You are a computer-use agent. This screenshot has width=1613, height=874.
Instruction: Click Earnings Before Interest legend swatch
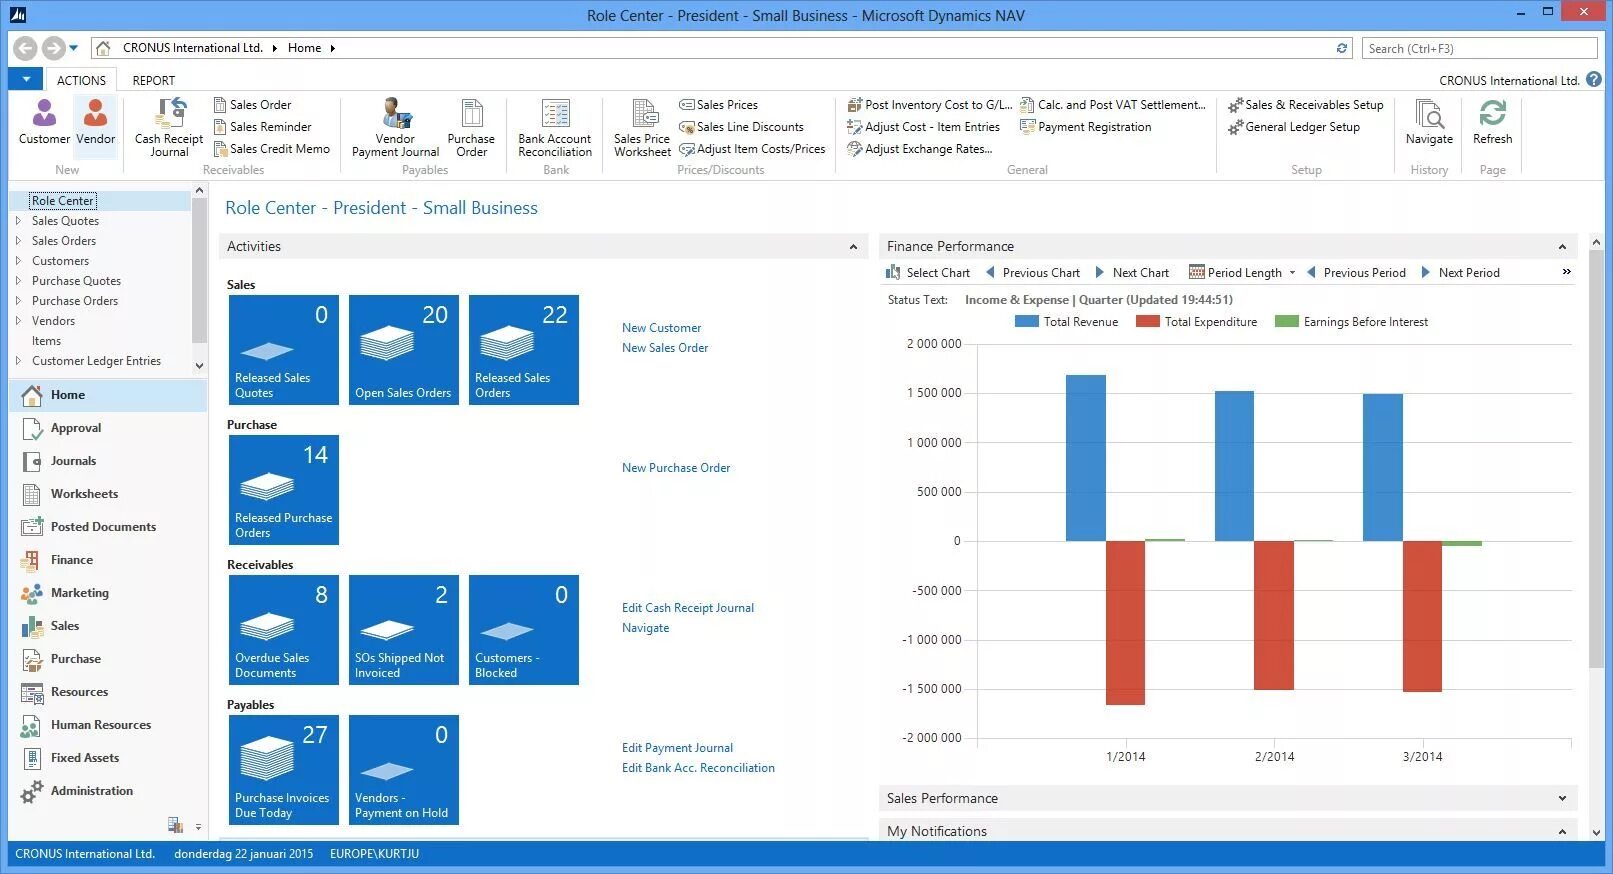pyautogui.click(x=1286, y=321)
